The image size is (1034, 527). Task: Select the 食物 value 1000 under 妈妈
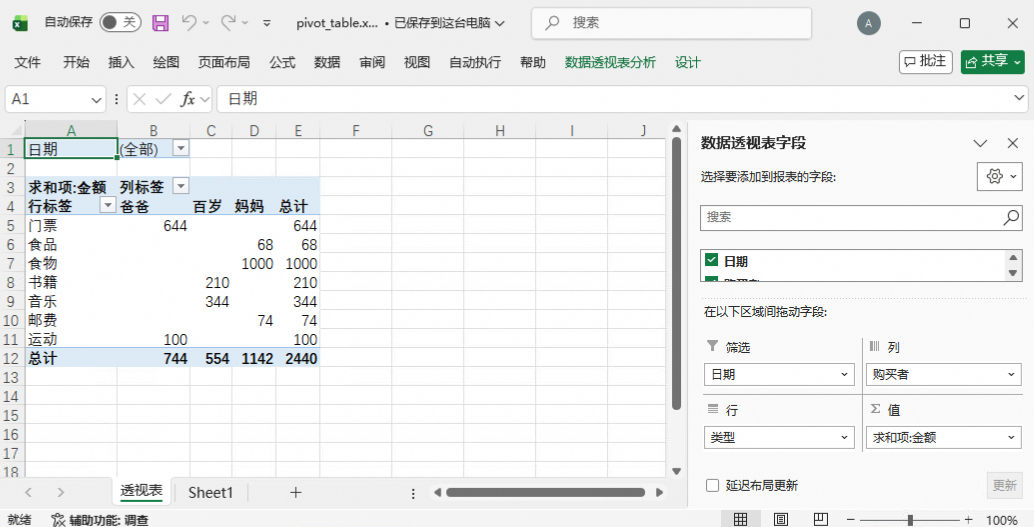click(x=254, y=263)
